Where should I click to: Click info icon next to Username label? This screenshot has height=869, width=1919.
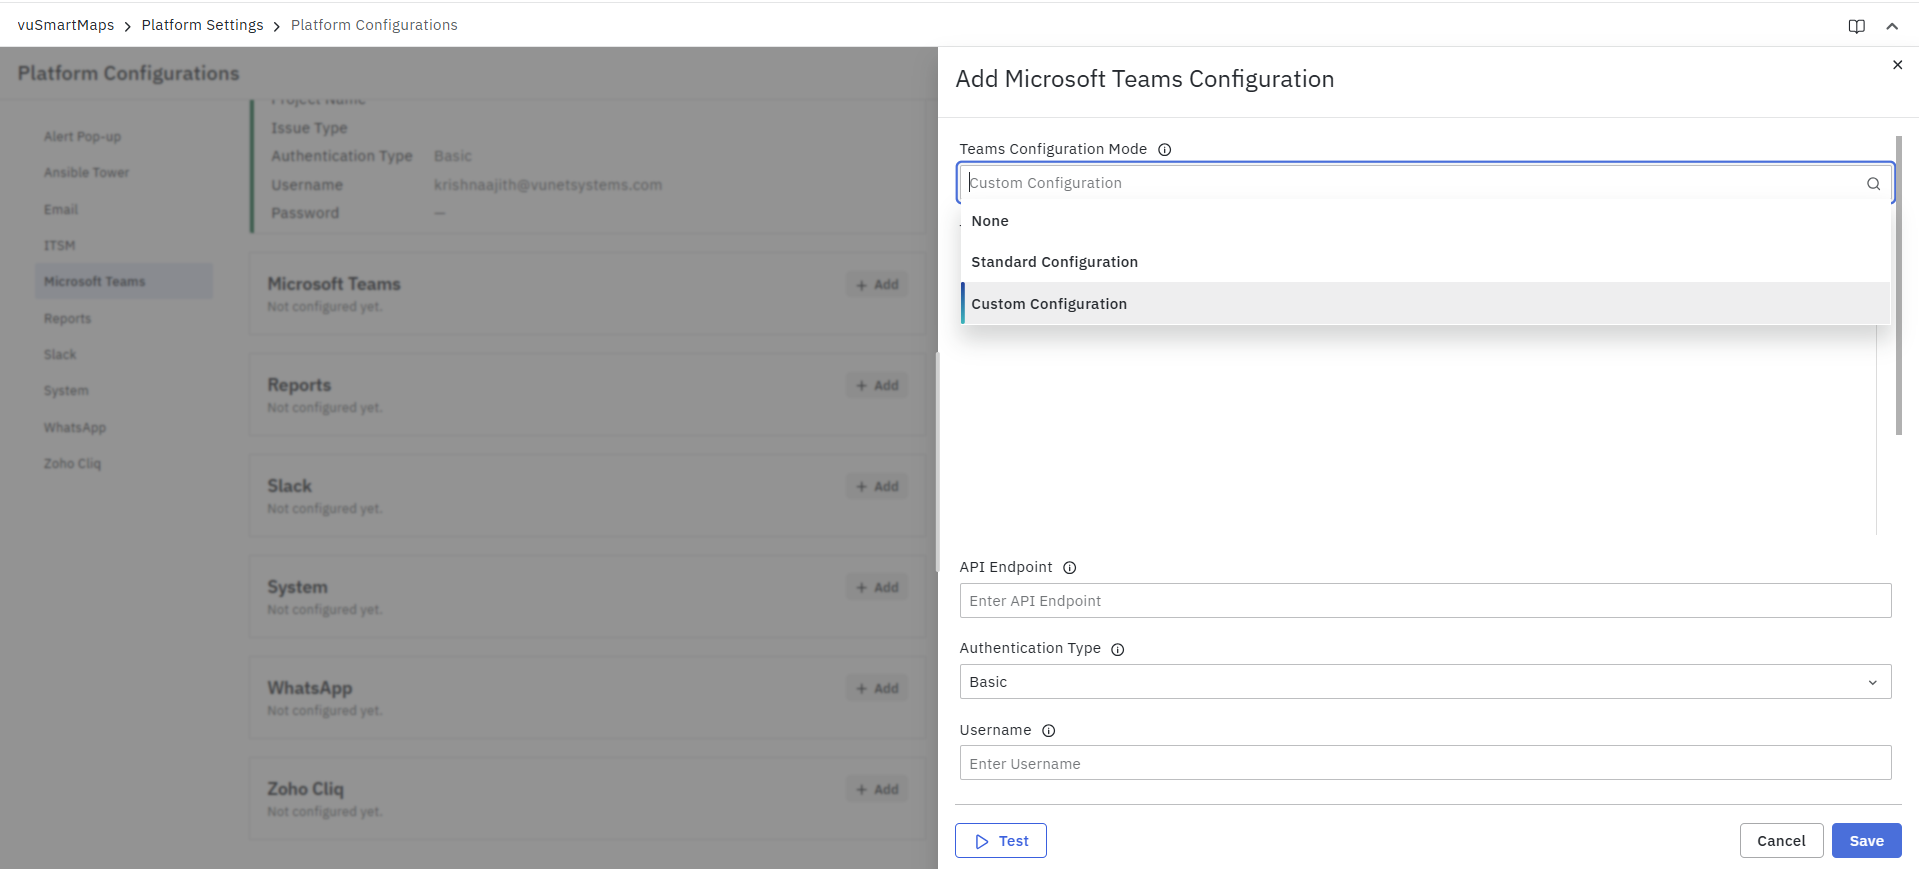(x=1048, y=731)
